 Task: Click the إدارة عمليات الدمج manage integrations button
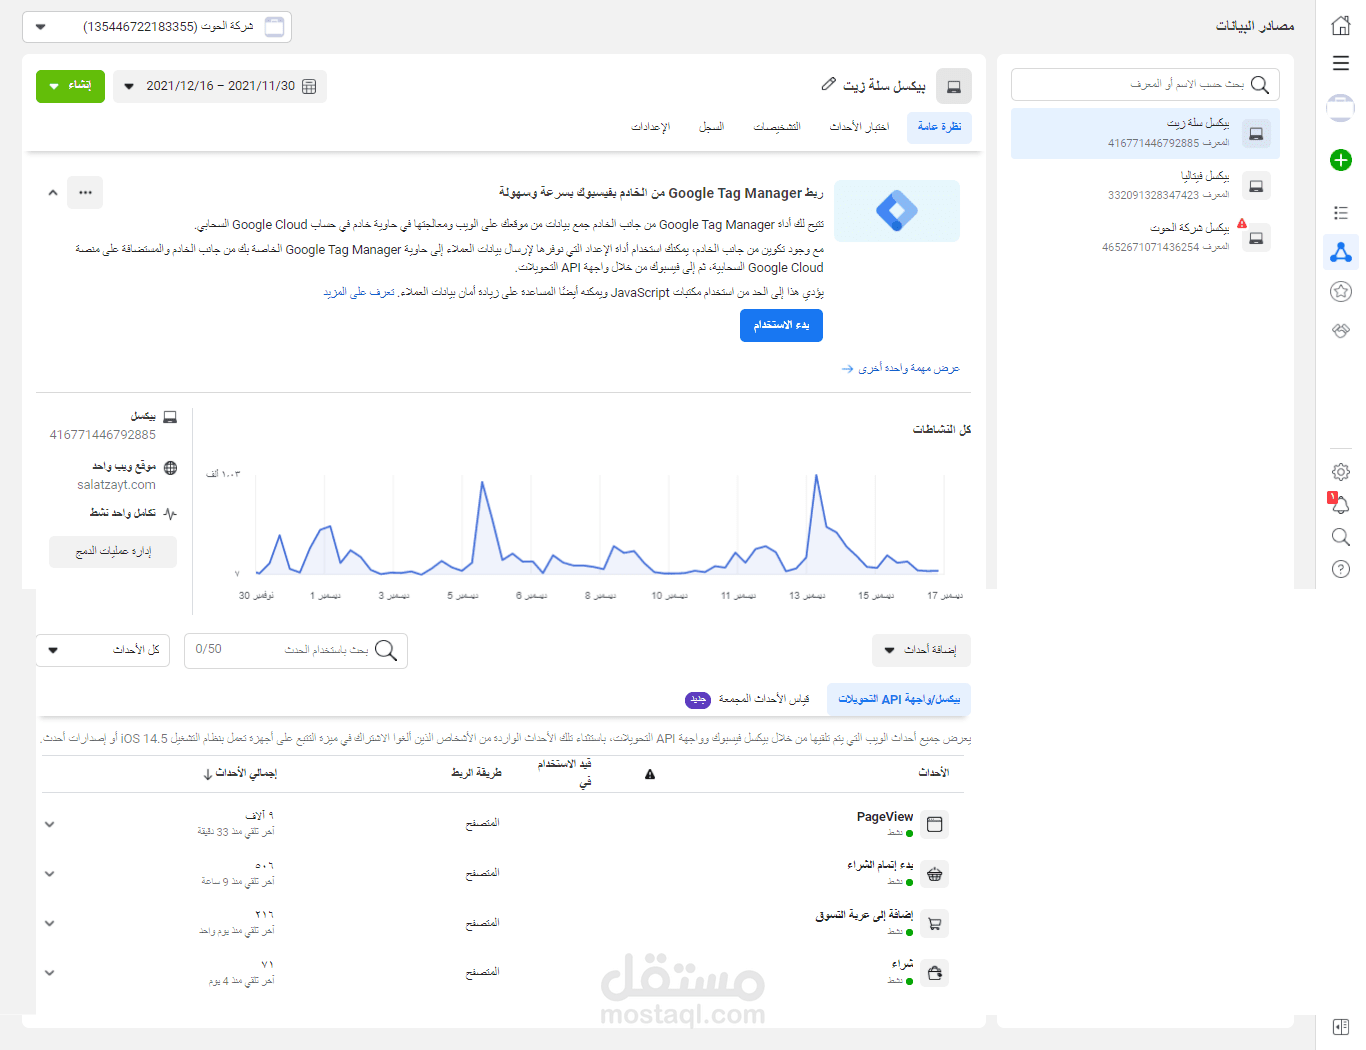(x=113, y=551)
